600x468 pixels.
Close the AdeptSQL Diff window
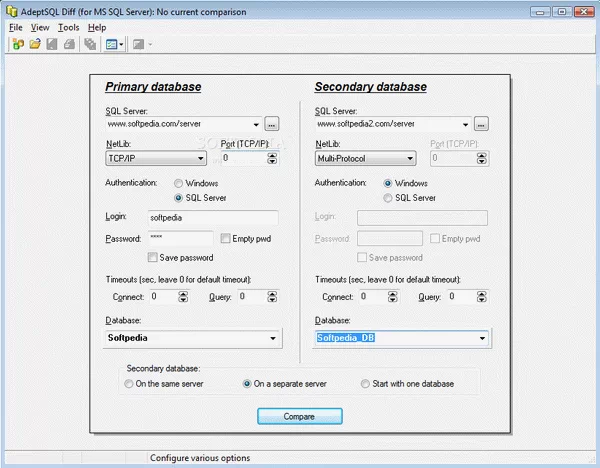point(584,12)
